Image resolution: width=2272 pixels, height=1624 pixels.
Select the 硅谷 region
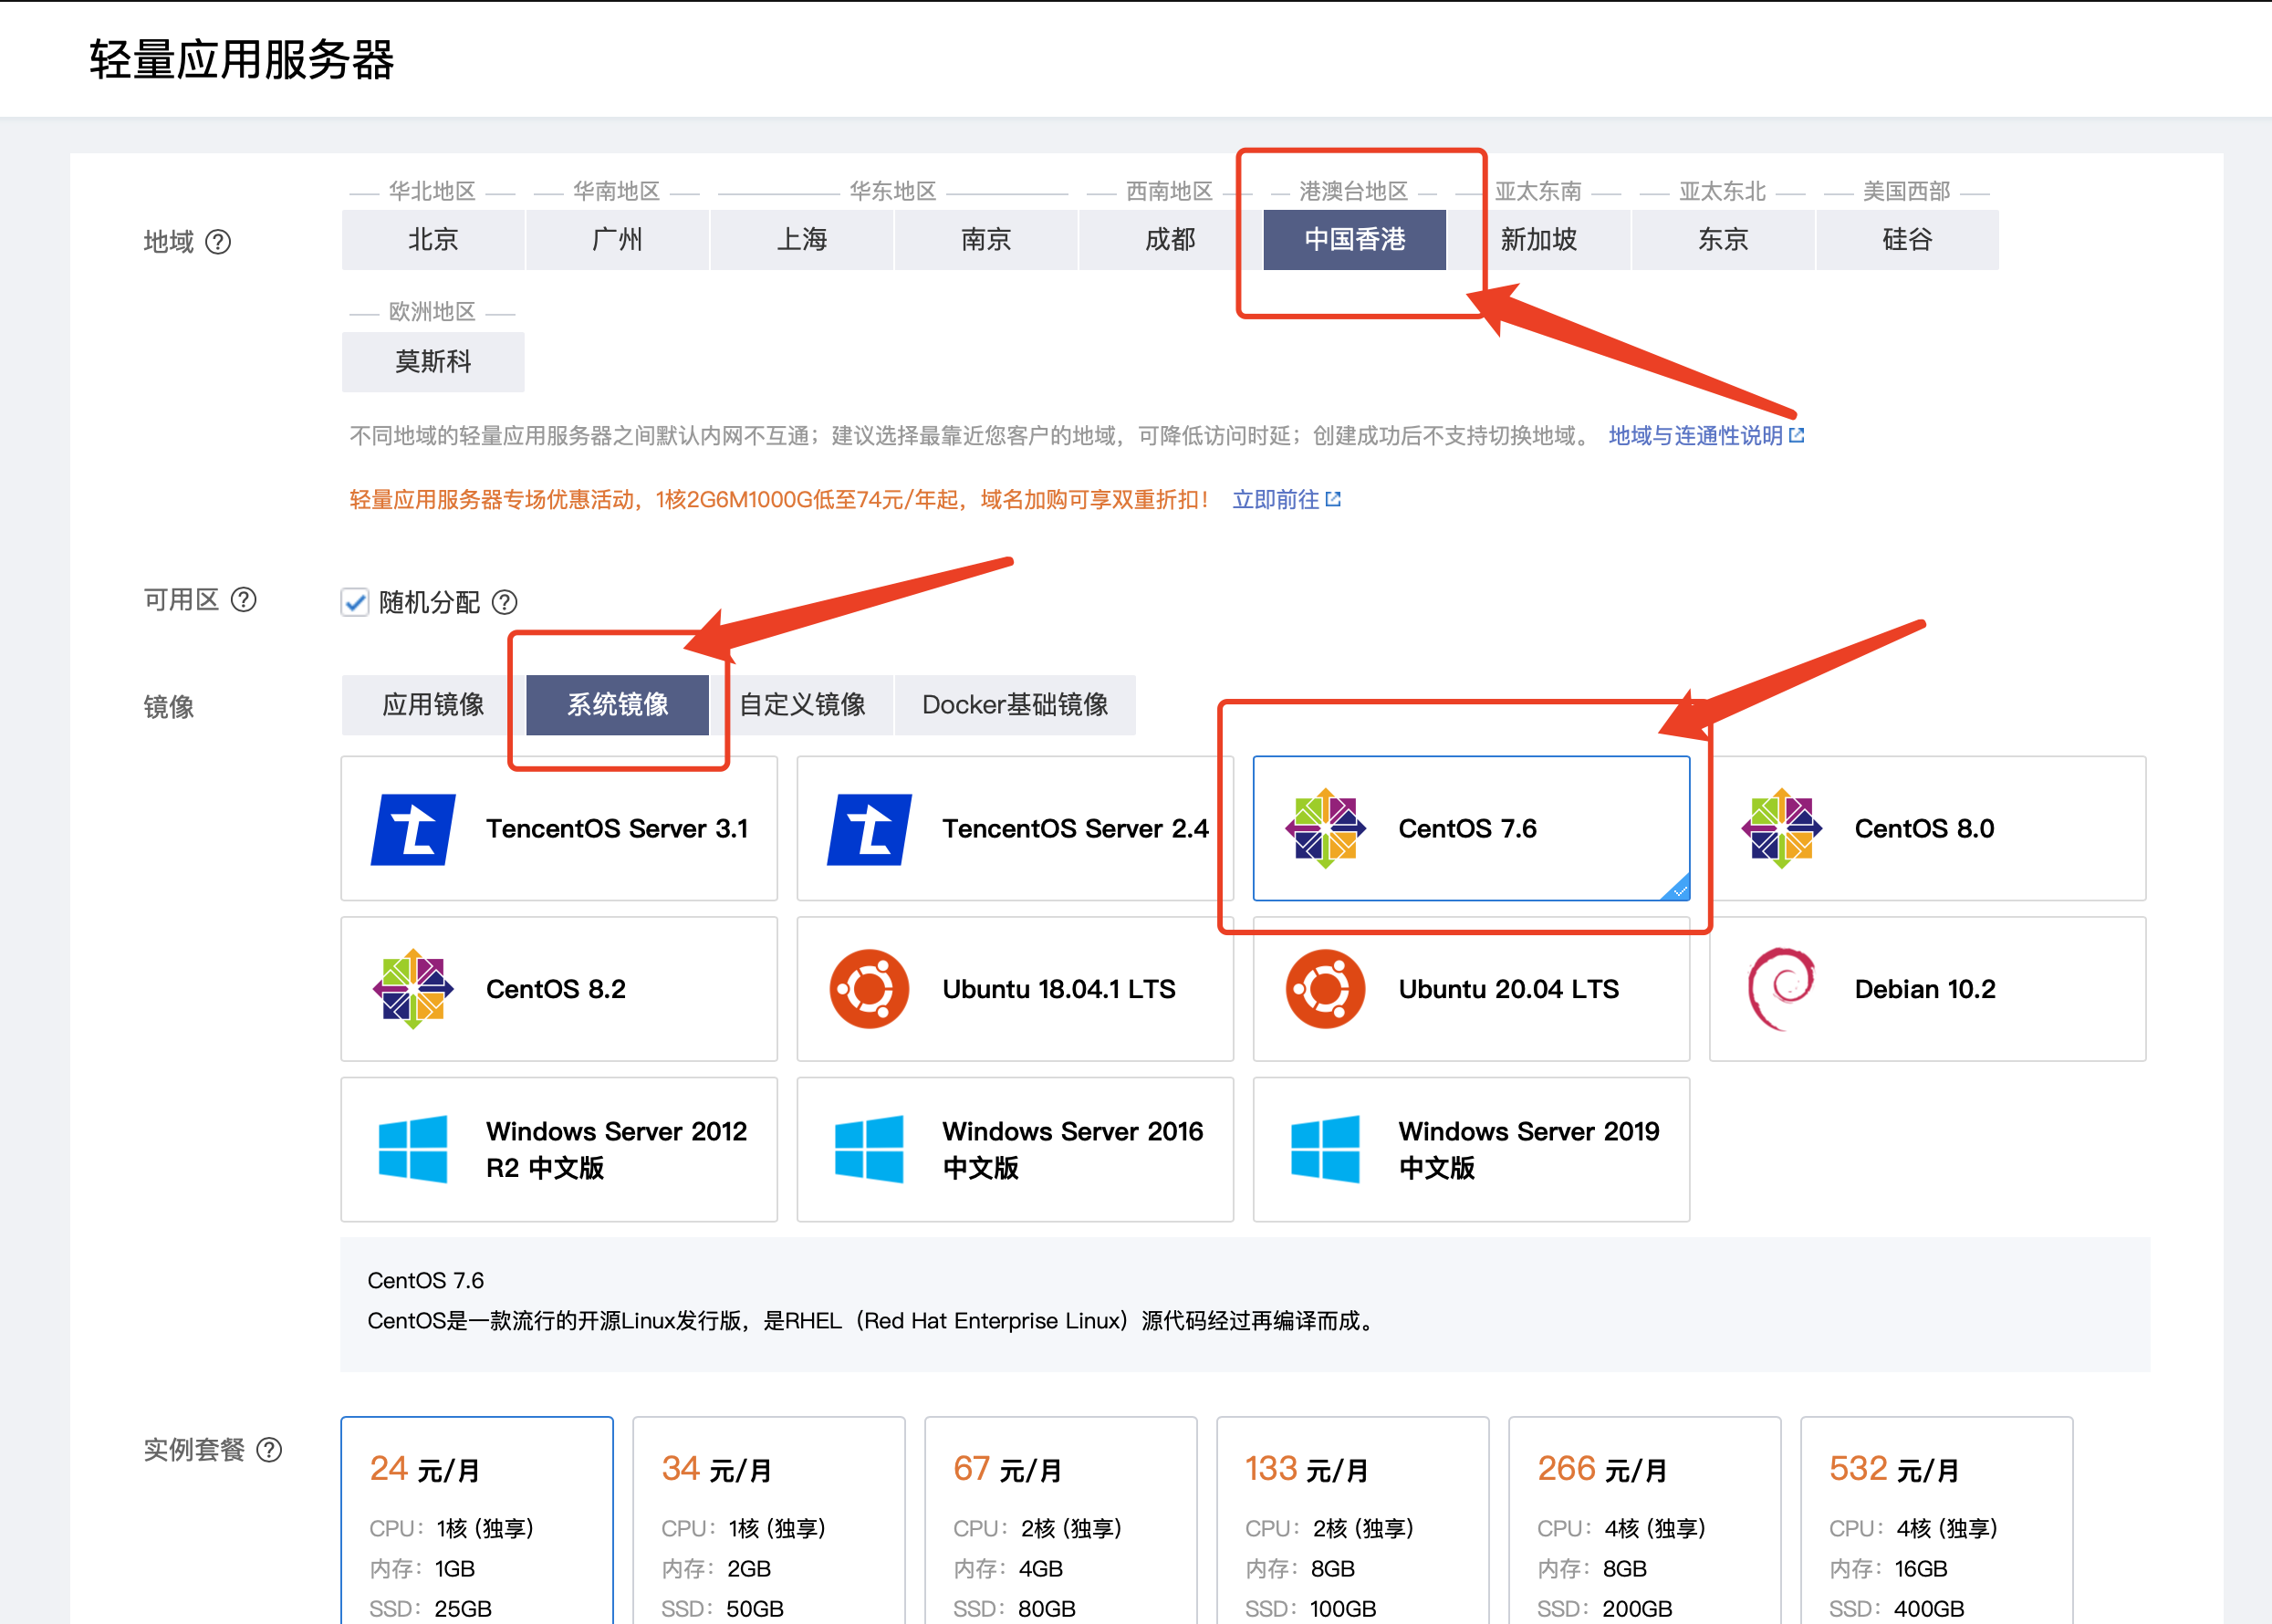(x=1907, y=240)
